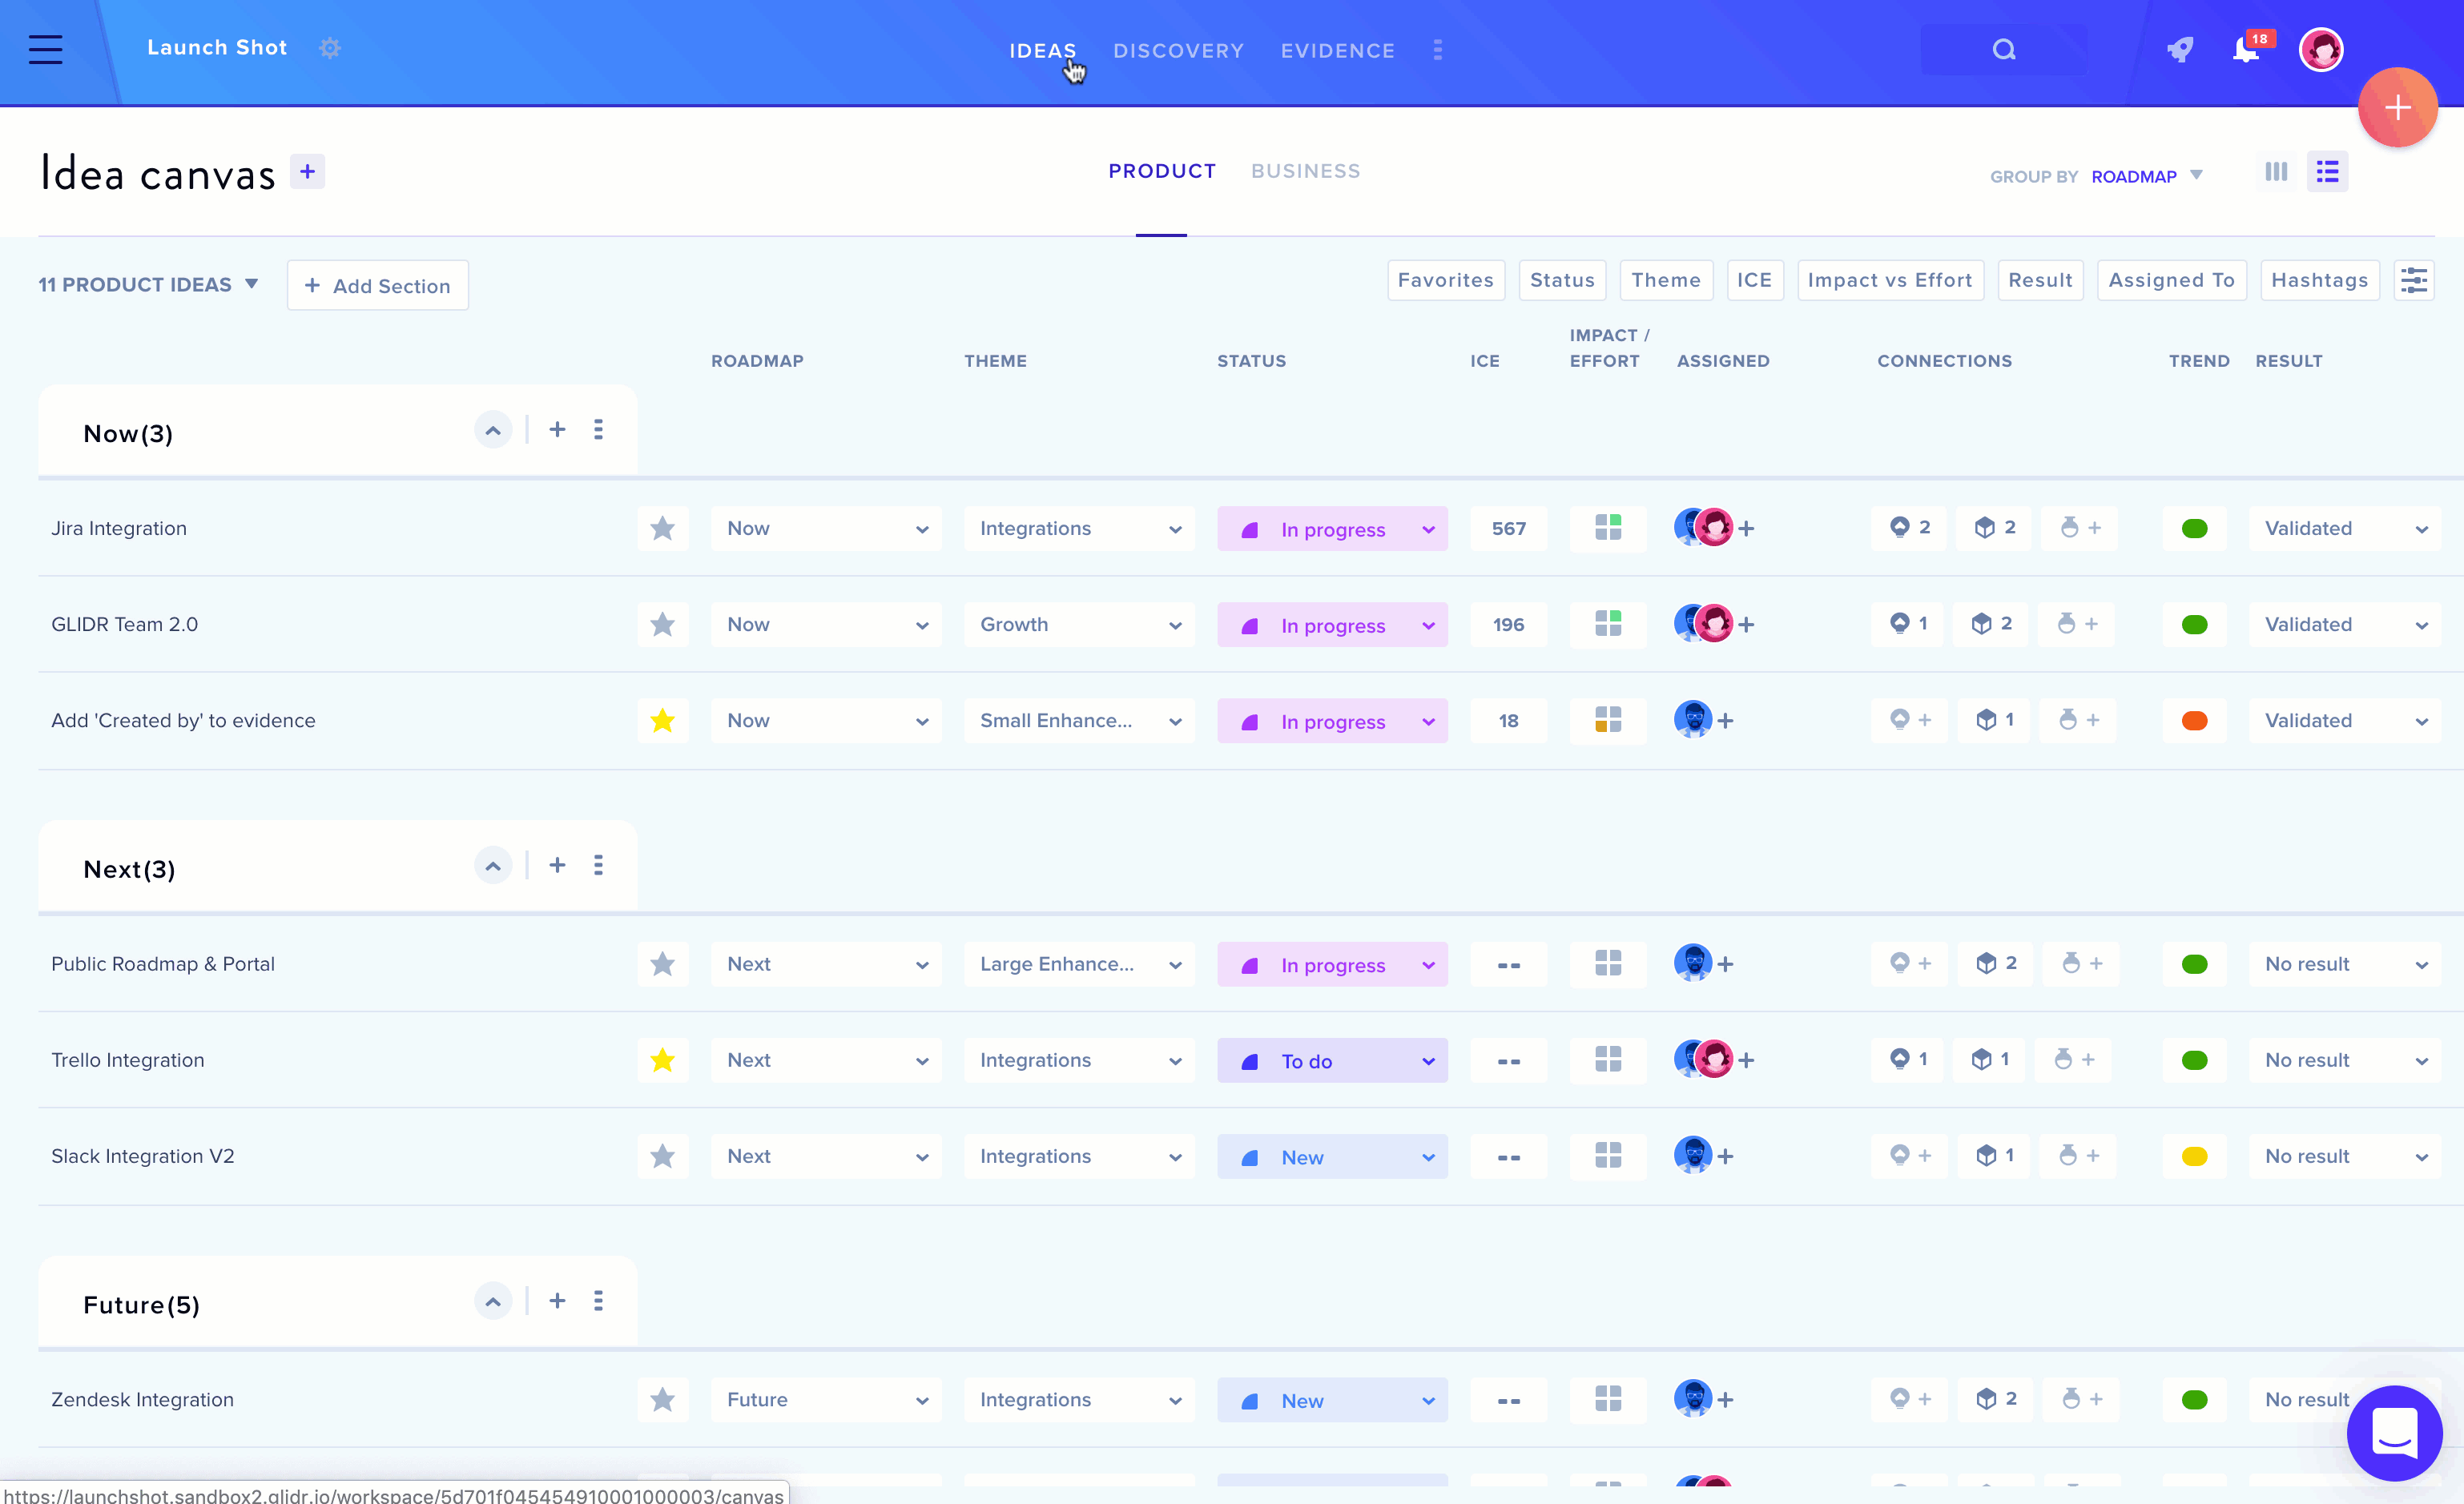Open the search box in header
The height and width of the screenshot is (1504, 2464).
(x=2003, y=50)
